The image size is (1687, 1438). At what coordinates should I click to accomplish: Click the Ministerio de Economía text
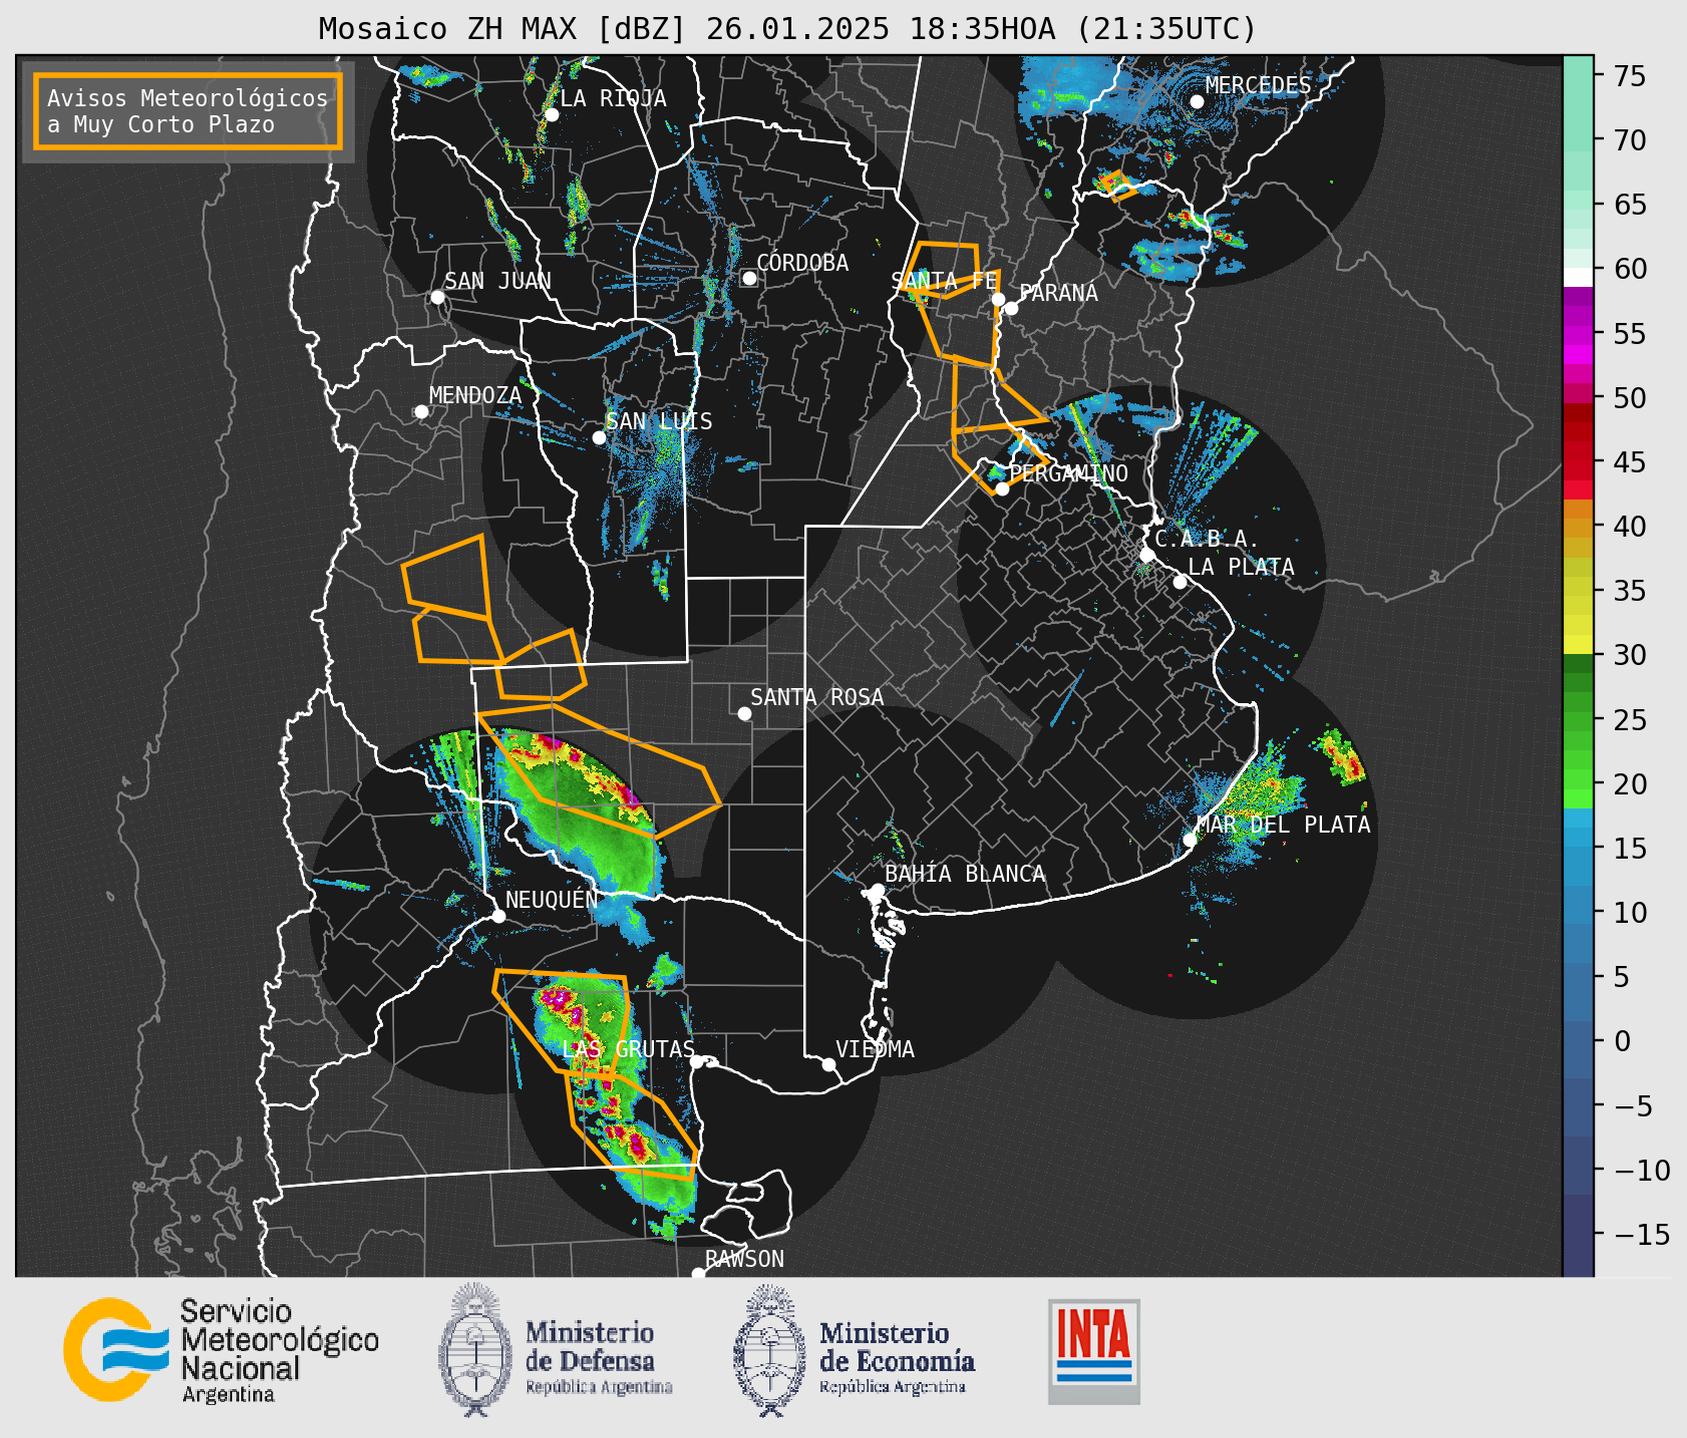tap(896, 1358)
